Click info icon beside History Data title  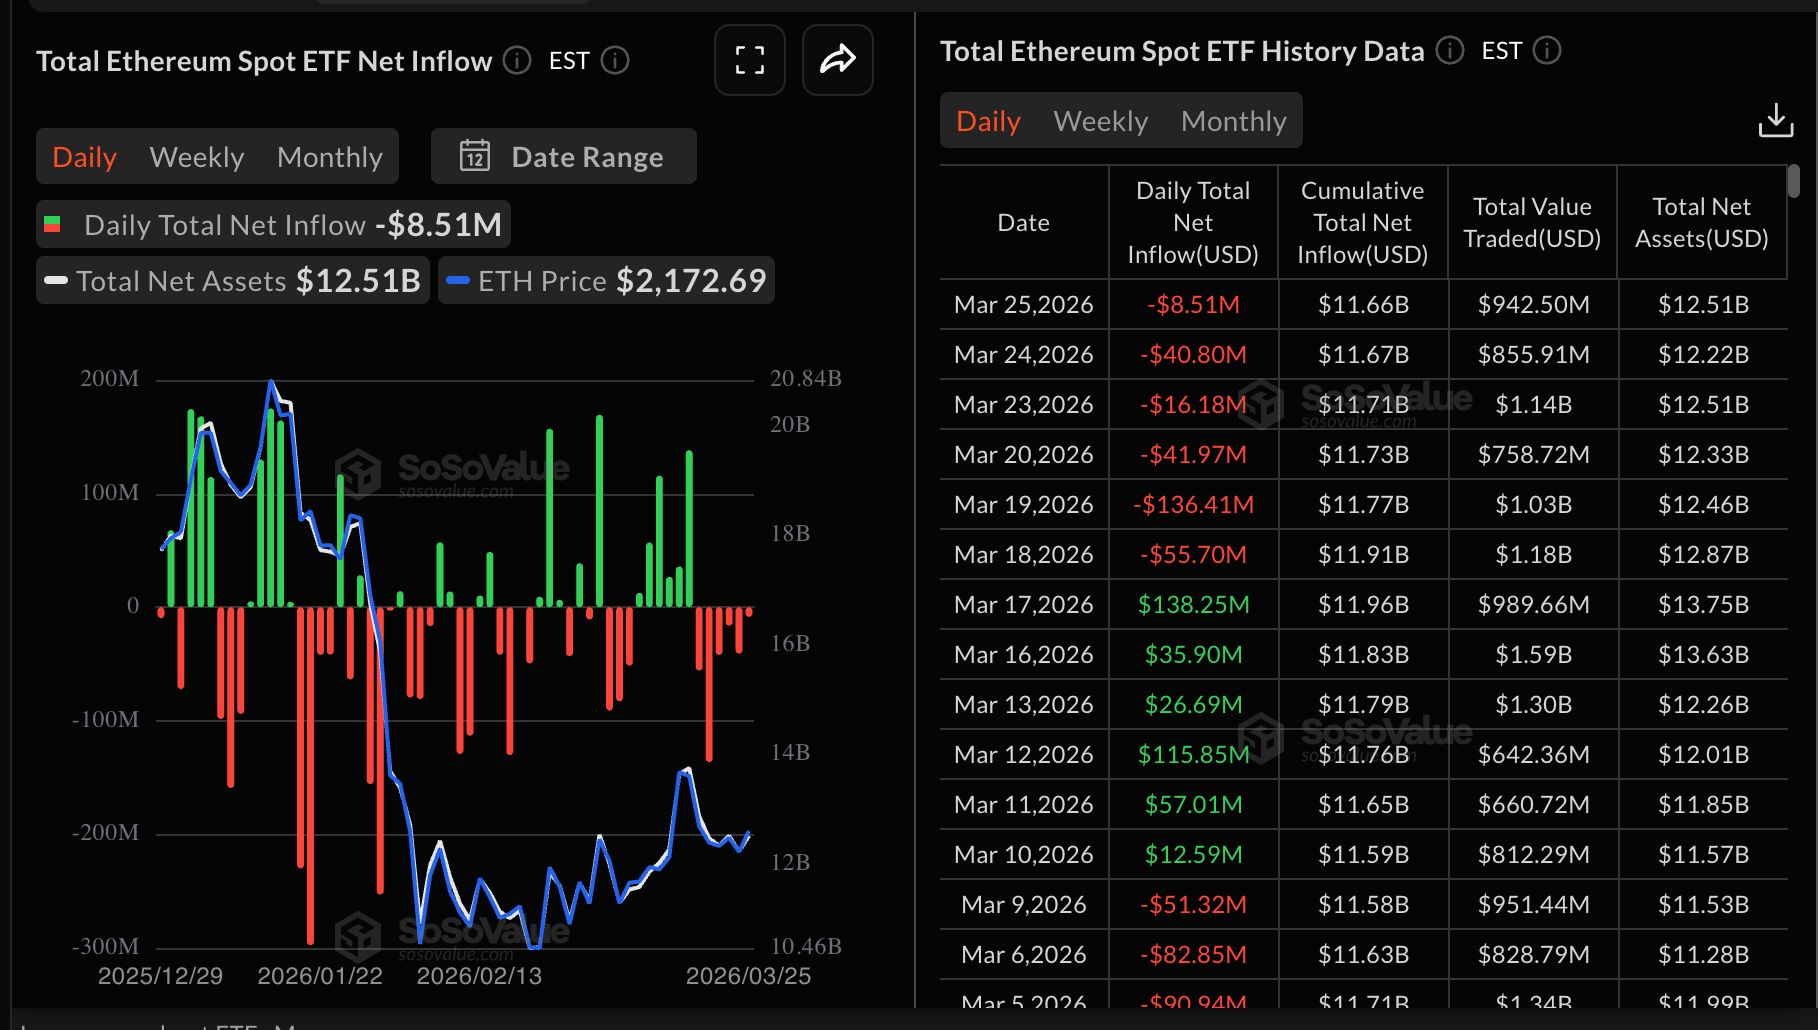pos(1449,50)
